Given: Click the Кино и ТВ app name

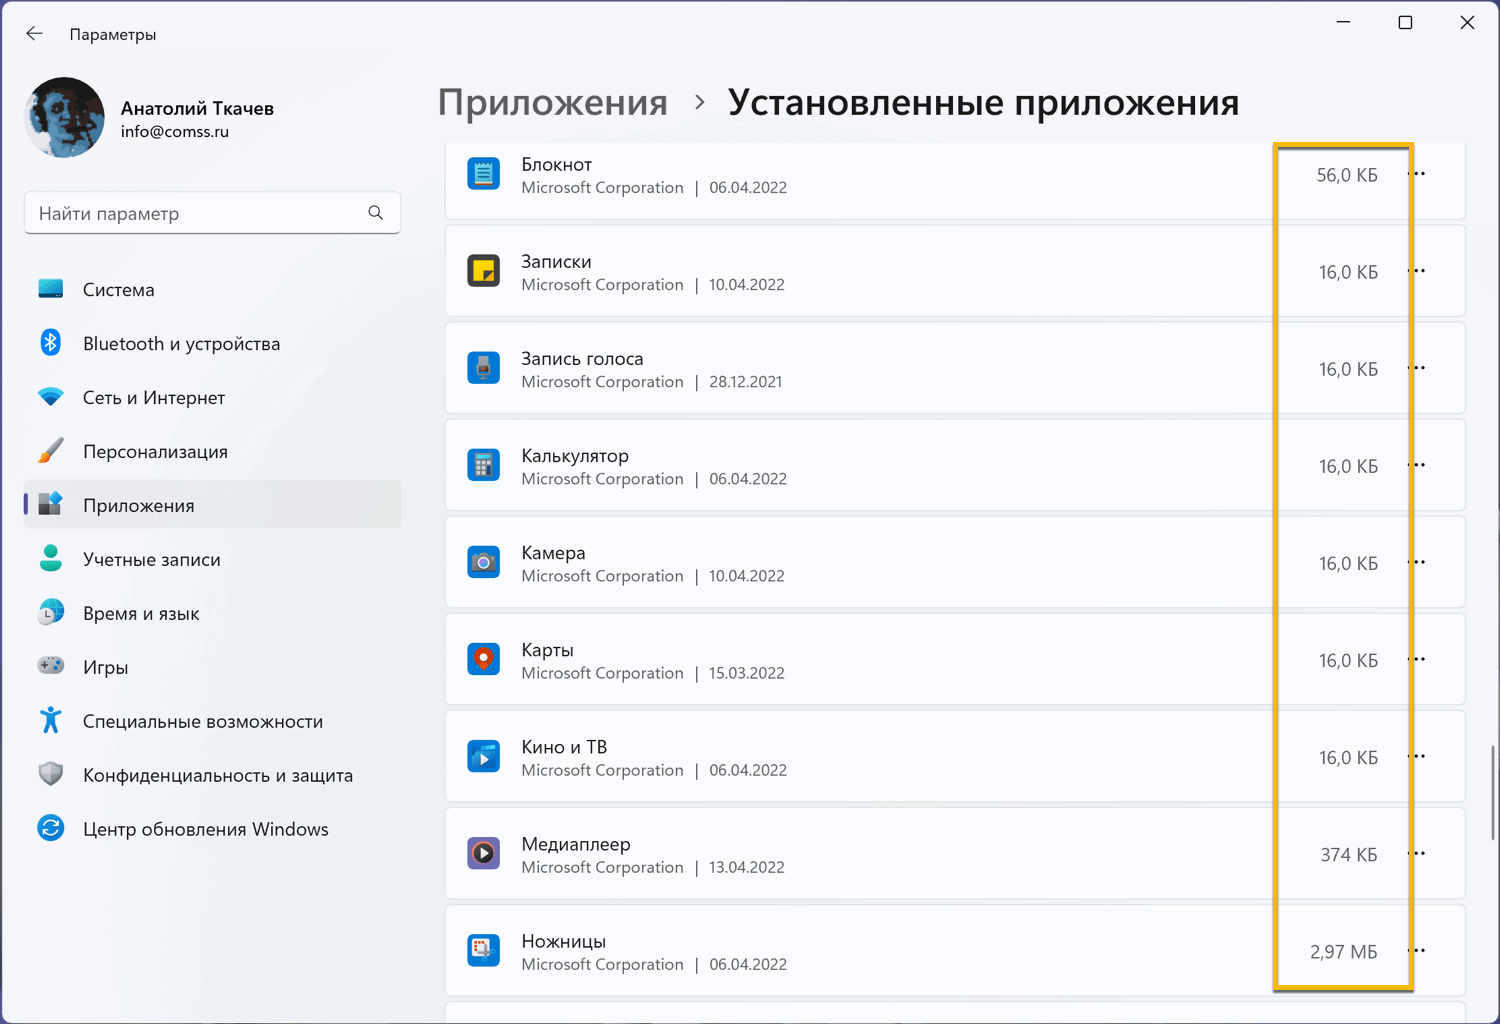Looking at the screenshot, I should click(x=564, y=746).
